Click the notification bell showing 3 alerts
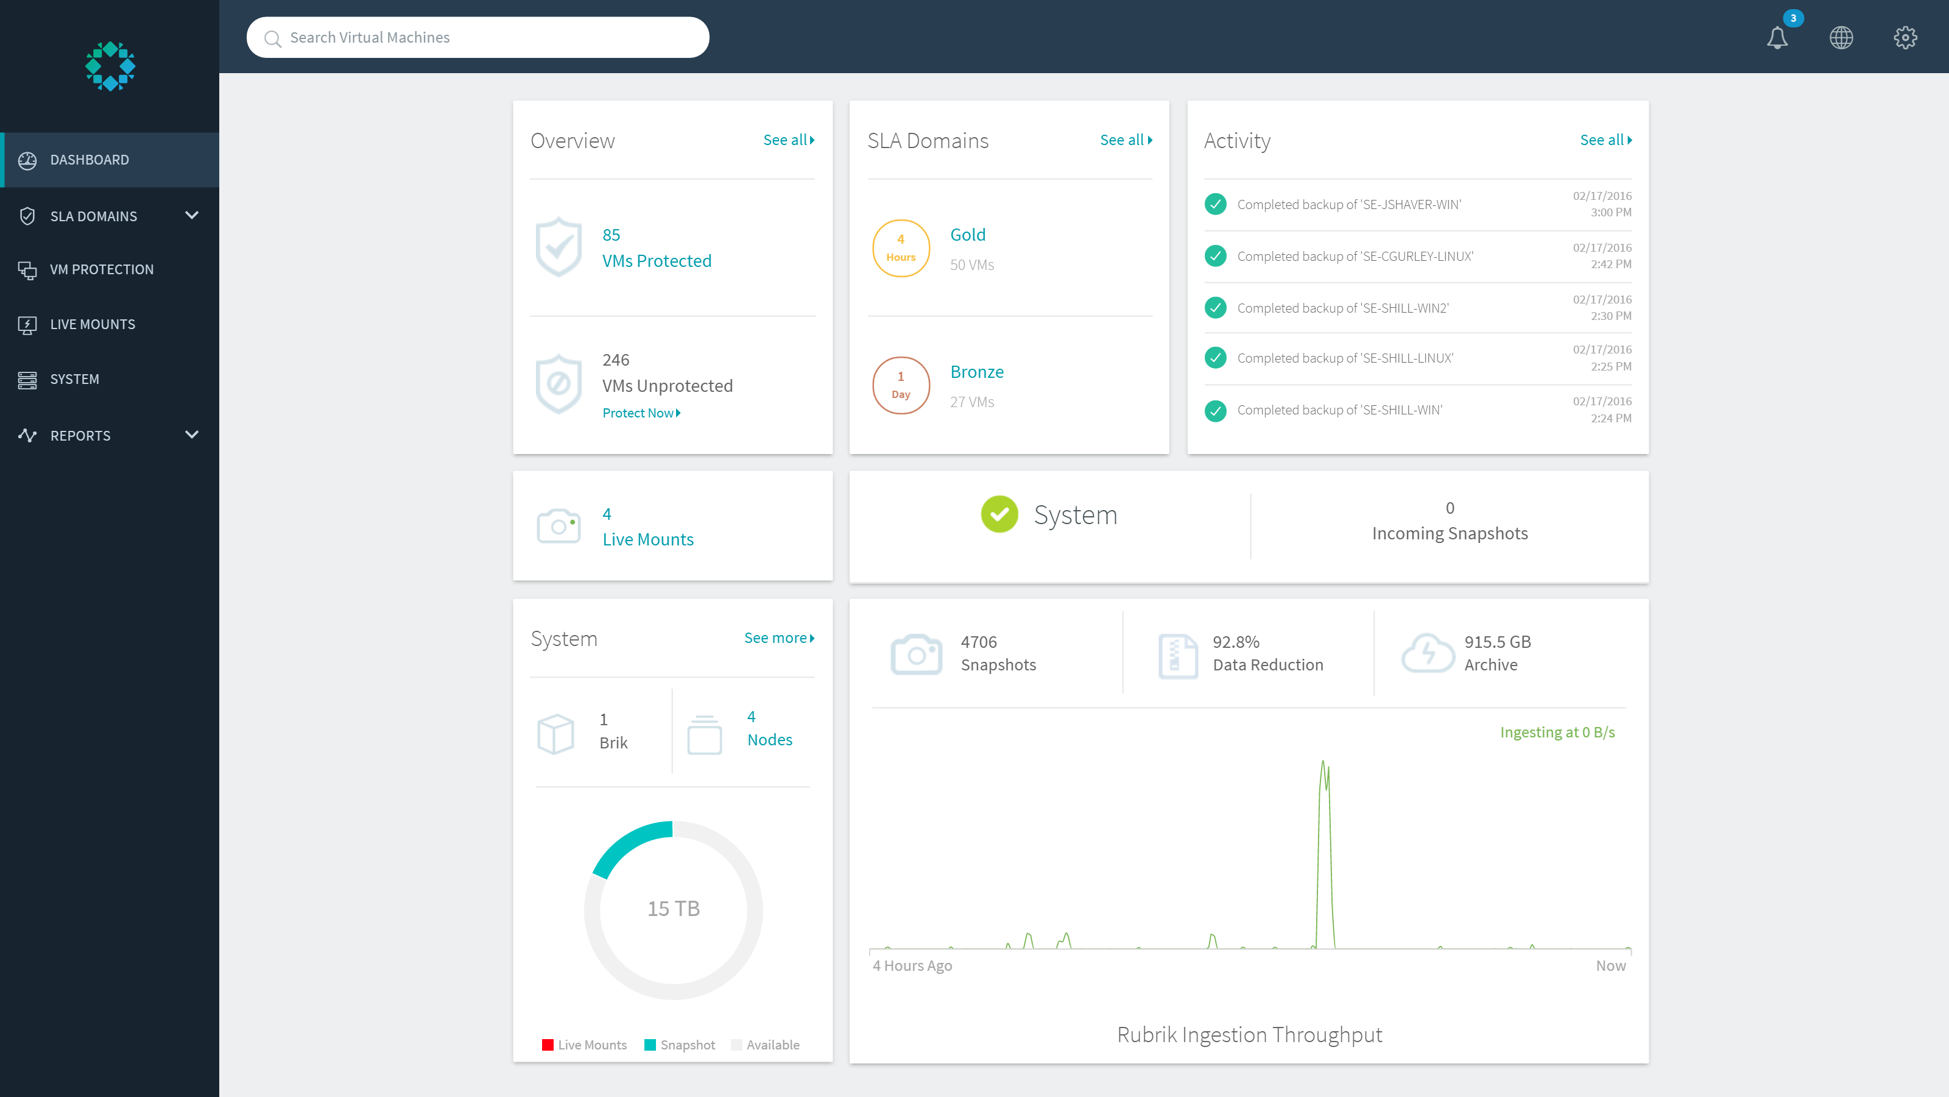 [x=1778, y=37]
